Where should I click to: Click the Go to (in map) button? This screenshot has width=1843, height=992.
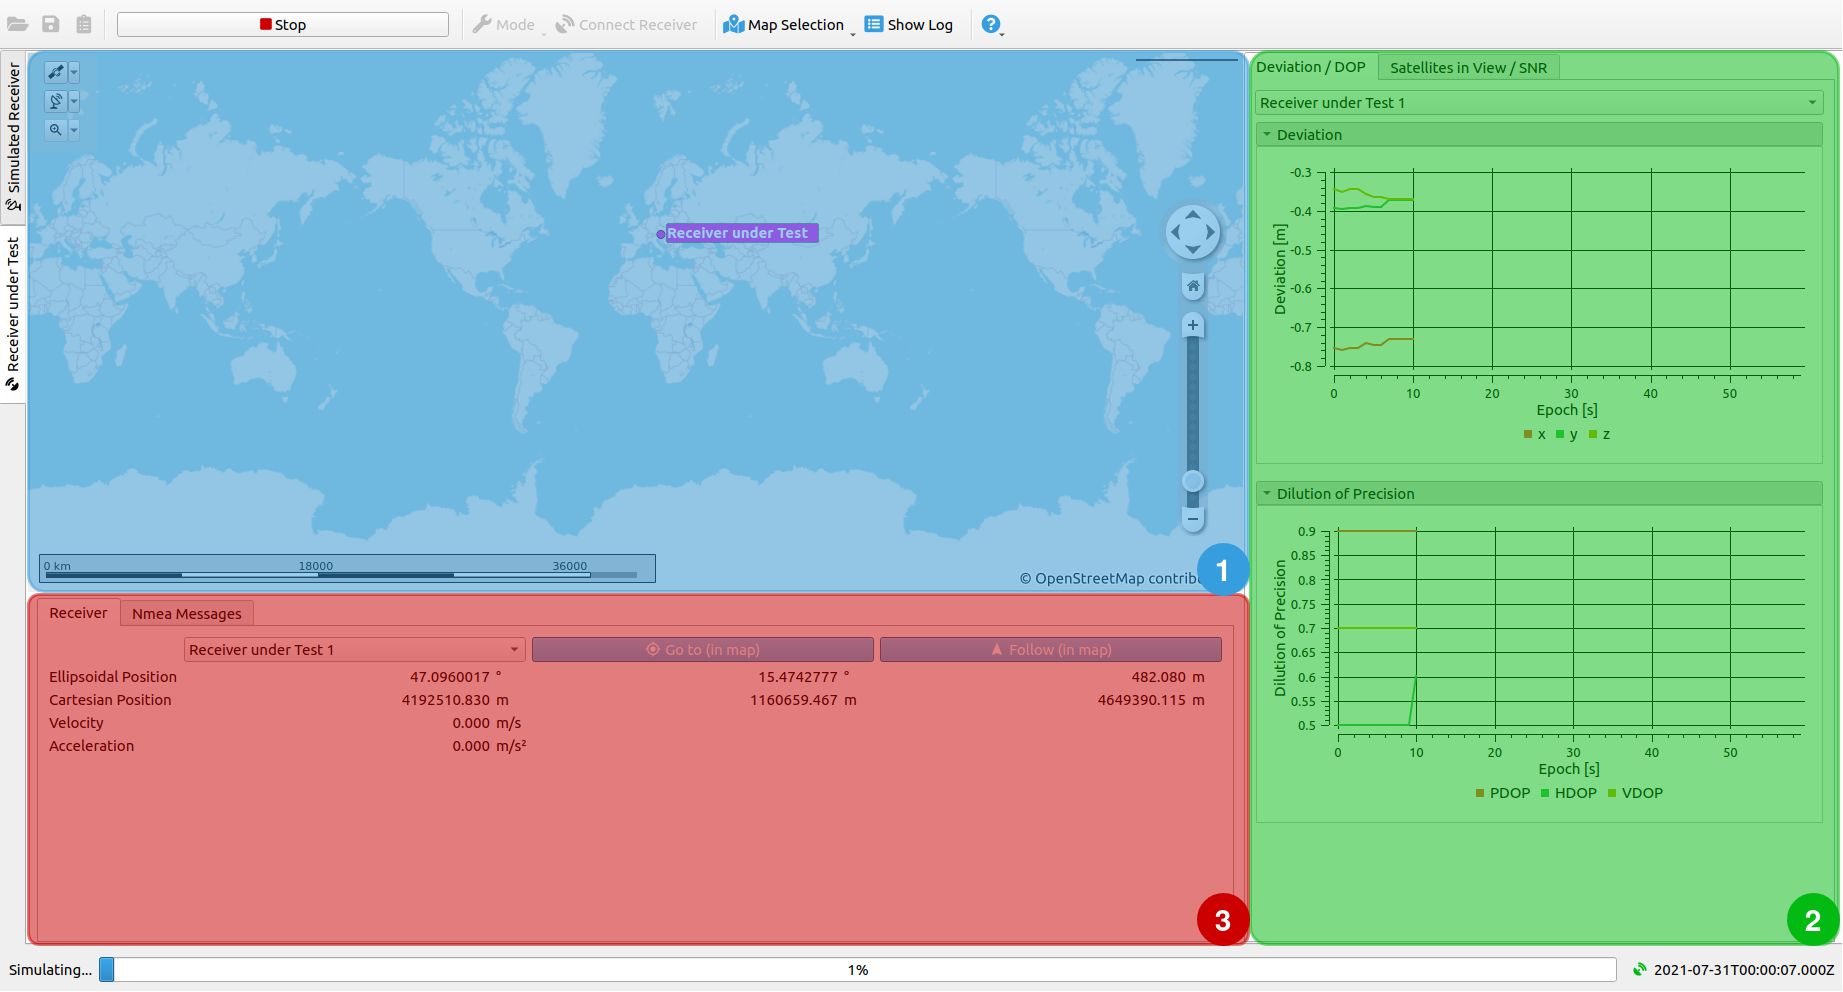(x=703, y=649)
